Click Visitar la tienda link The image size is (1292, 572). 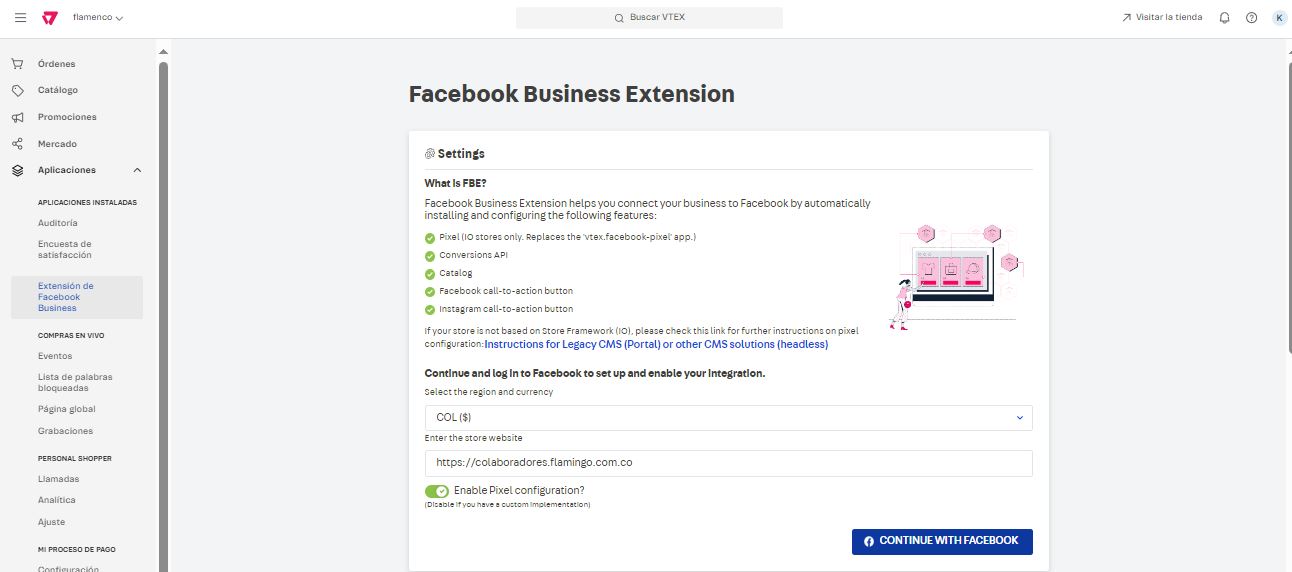pyautogui.click(x=1162, y=18)
